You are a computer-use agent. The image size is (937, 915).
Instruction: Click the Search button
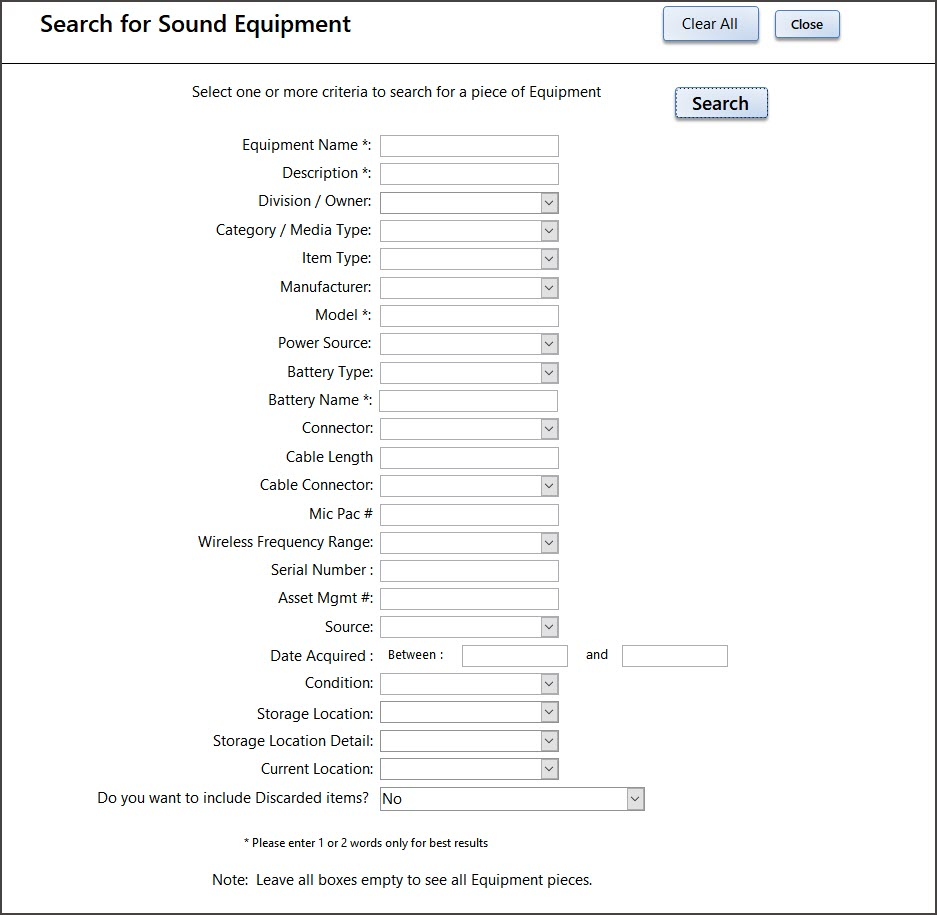tap(721, 103)
